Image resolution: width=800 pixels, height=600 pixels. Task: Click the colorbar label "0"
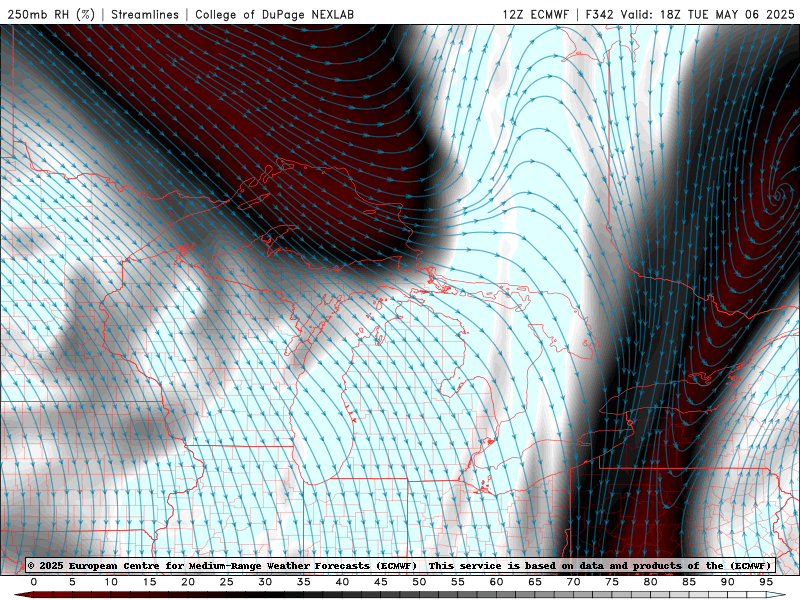(x=34, y=582)
